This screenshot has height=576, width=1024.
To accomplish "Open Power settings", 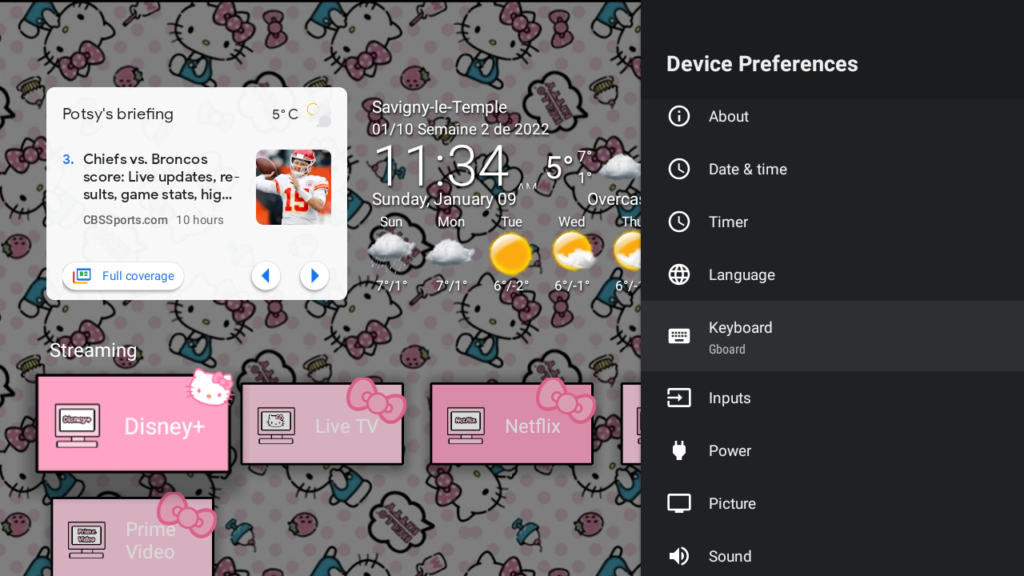I will (x=832, y=451).
